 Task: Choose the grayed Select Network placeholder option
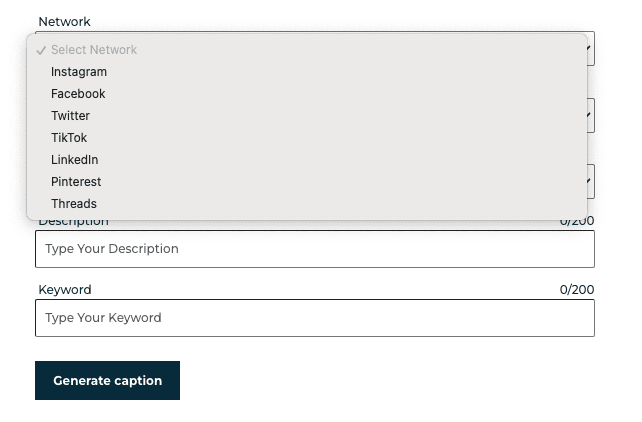point(94,50)
